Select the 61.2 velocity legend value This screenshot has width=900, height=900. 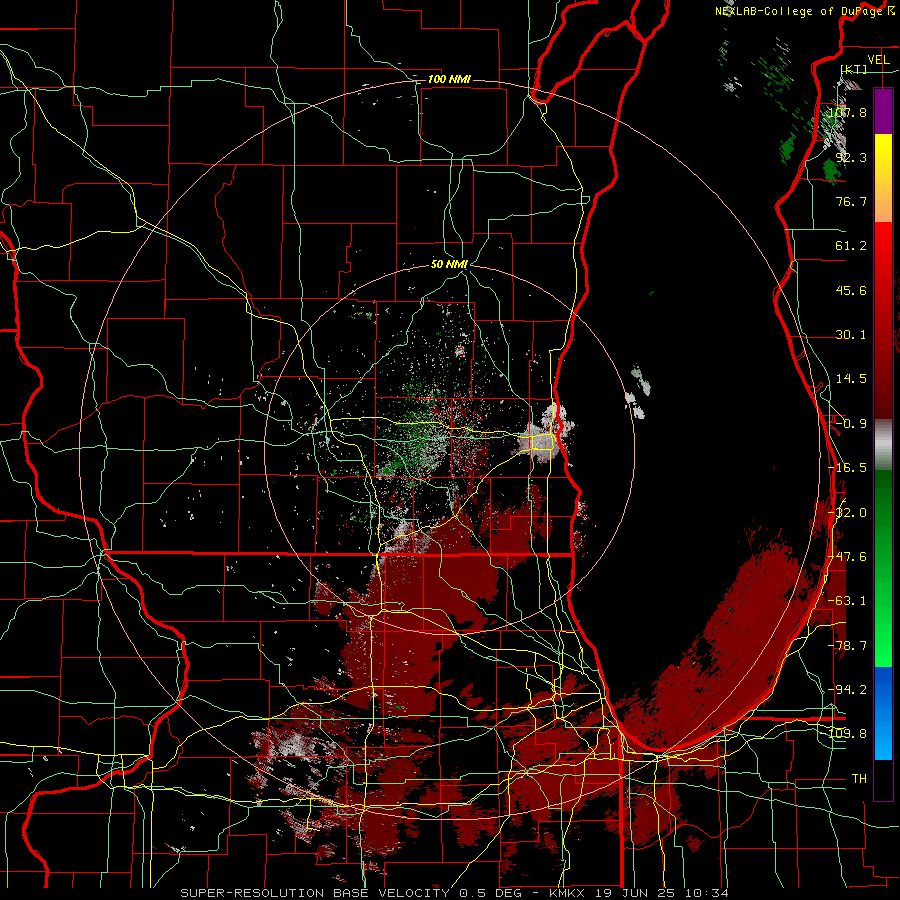pos(851,246)
